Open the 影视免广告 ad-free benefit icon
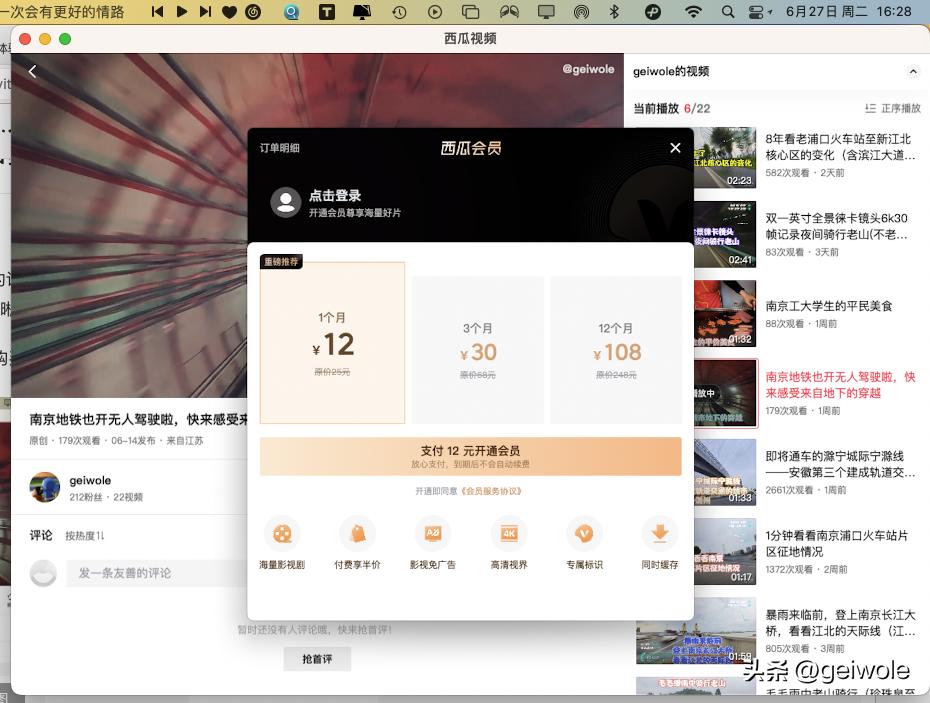This screenshot has height=703, width=930. pos(433,533)
